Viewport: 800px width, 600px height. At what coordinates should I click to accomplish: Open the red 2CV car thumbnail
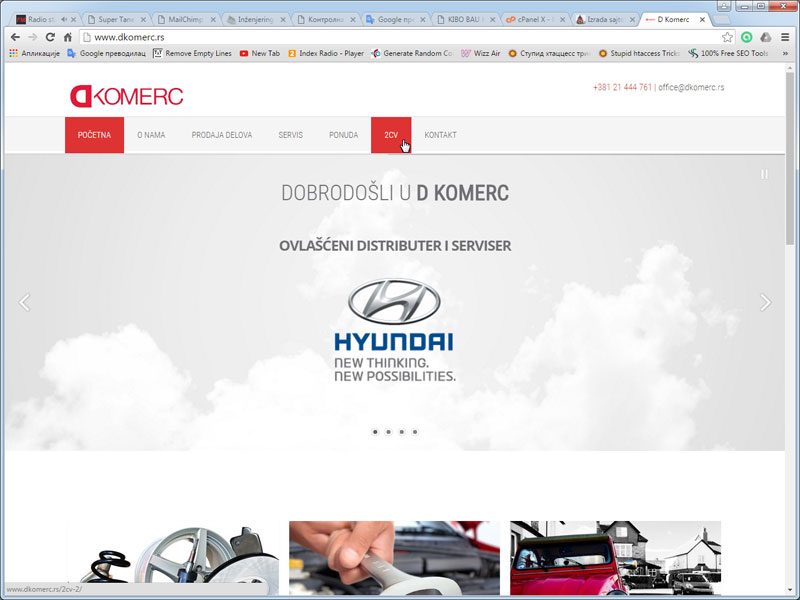pos(615,559)
